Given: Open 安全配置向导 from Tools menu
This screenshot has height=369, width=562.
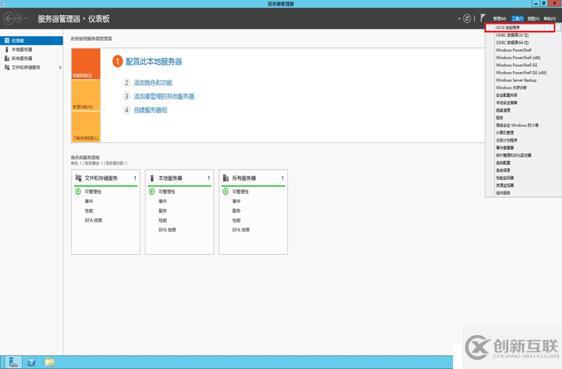Looking at the screenshot, I should 506,95.
